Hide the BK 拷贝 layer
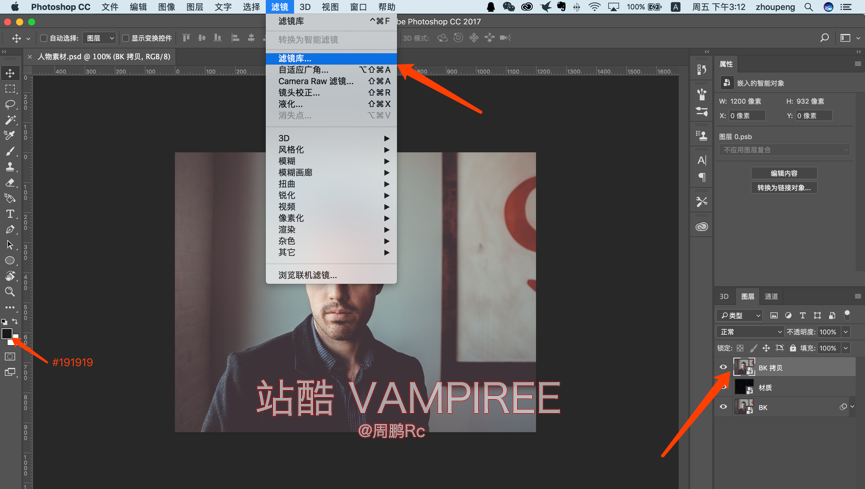This screenshot has width=865, height=489. click(x=723, y=367)
